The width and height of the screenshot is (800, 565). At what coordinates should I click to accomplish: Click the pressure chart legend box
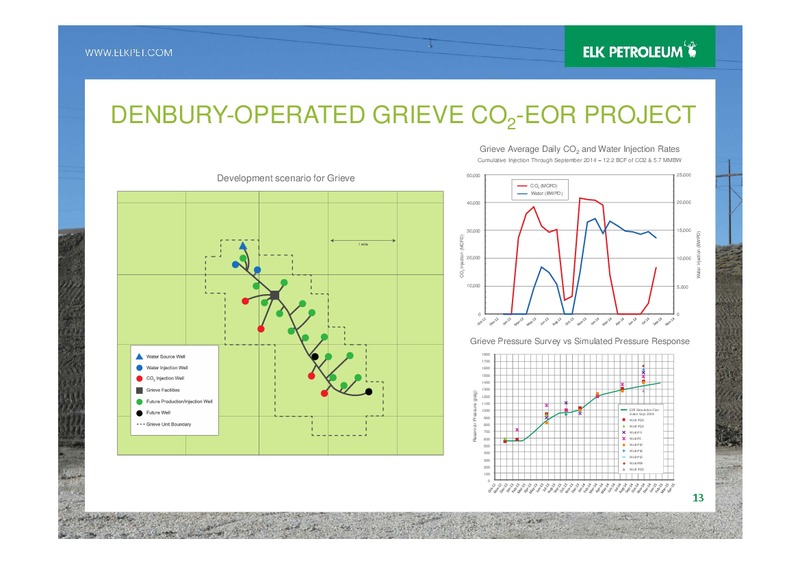pos(640,439)
